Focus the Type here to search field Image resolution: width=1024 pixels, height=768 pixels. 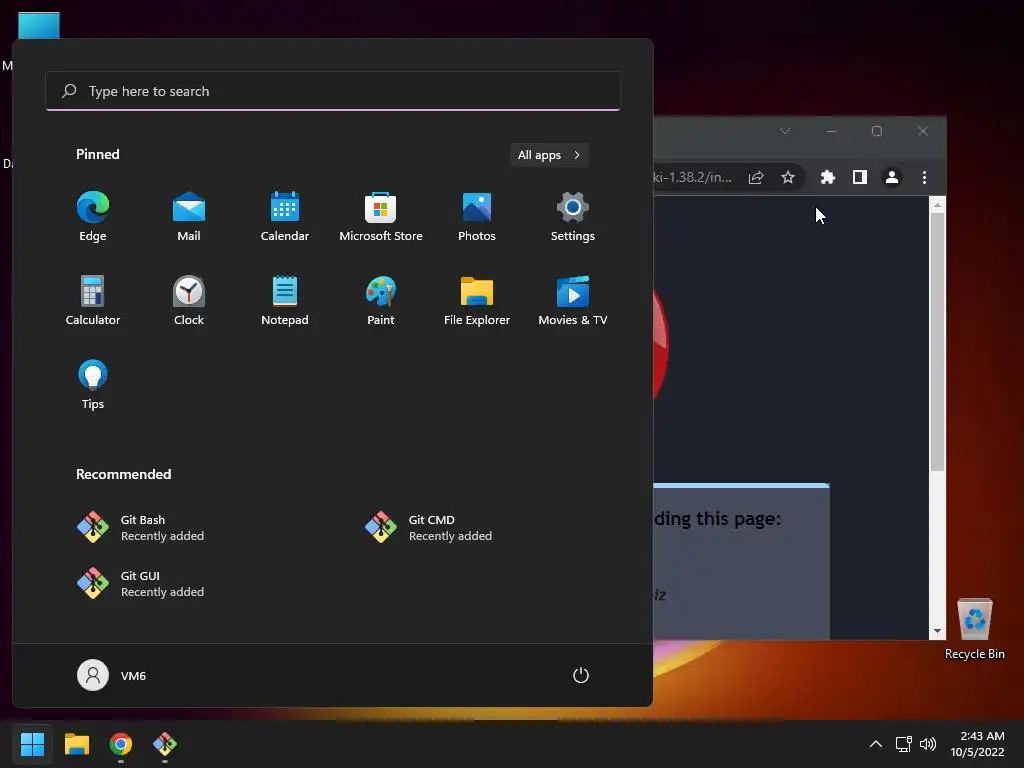(333, 91)
